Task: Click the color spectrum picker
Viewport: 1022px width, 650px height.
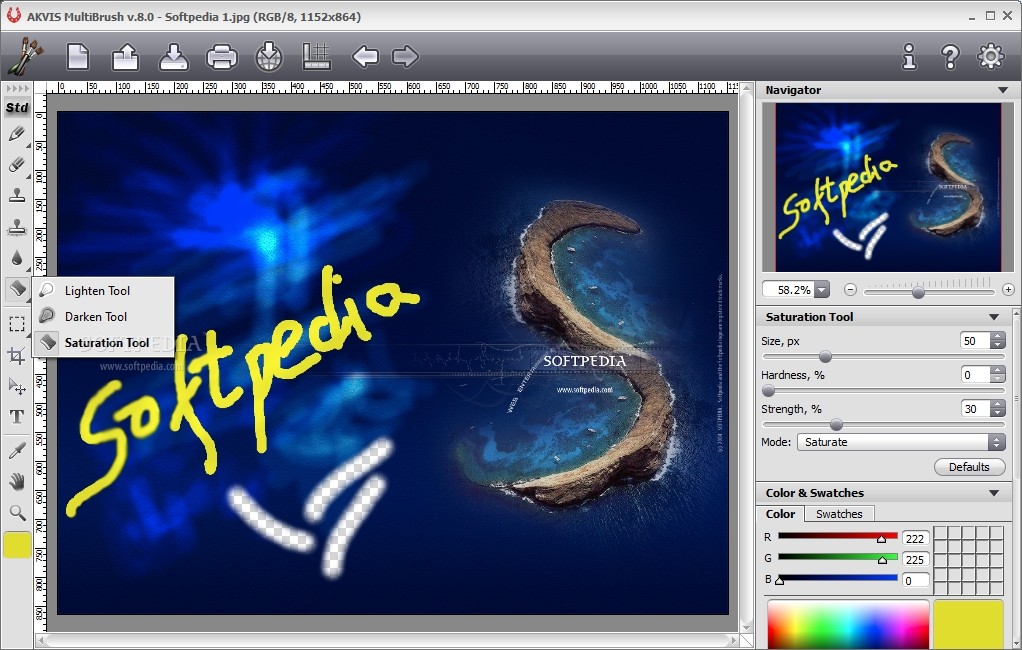Action: tap(848, 625)
